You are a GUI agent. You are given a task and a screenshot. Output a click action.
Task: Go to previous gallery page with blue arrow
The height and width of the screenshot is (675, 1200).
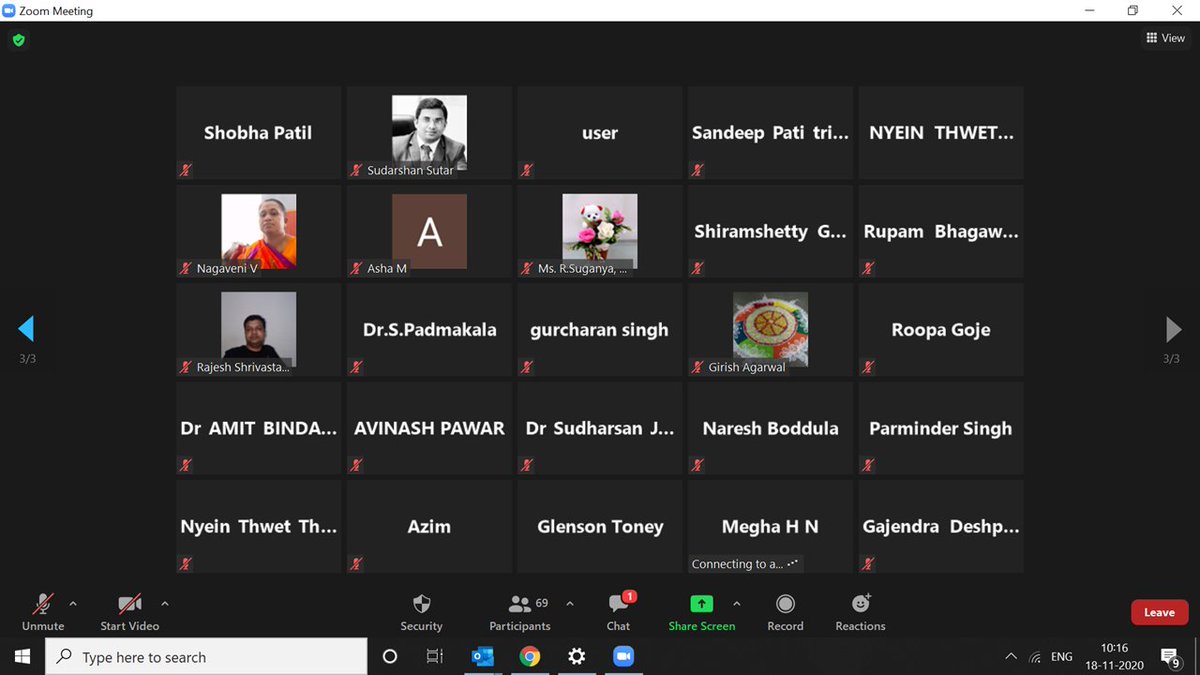(x=27, y=328)
